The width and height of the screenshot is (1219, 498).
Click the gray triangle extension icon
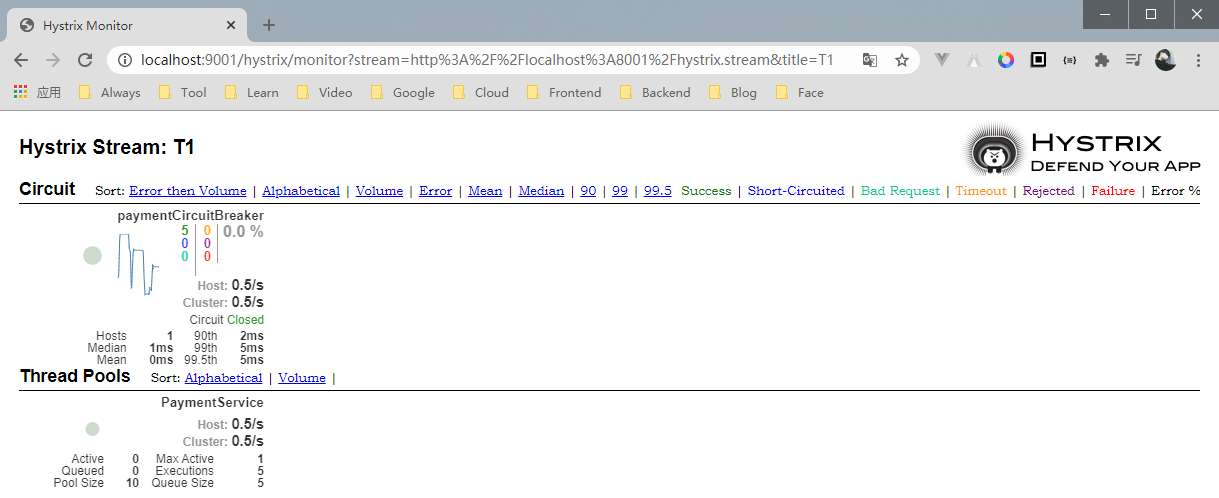point(973,60)
